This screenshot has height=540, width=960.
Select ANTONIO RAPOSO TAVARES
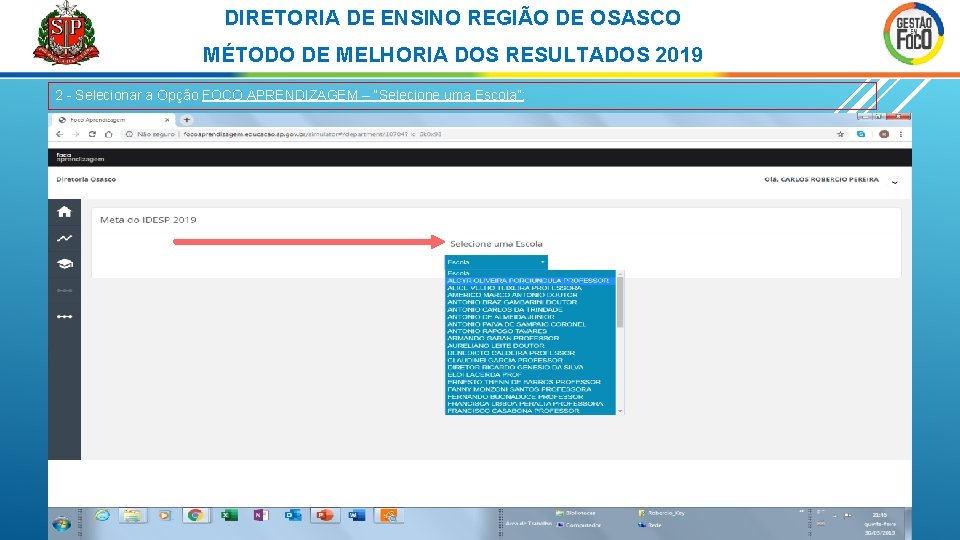click(530, 331)
